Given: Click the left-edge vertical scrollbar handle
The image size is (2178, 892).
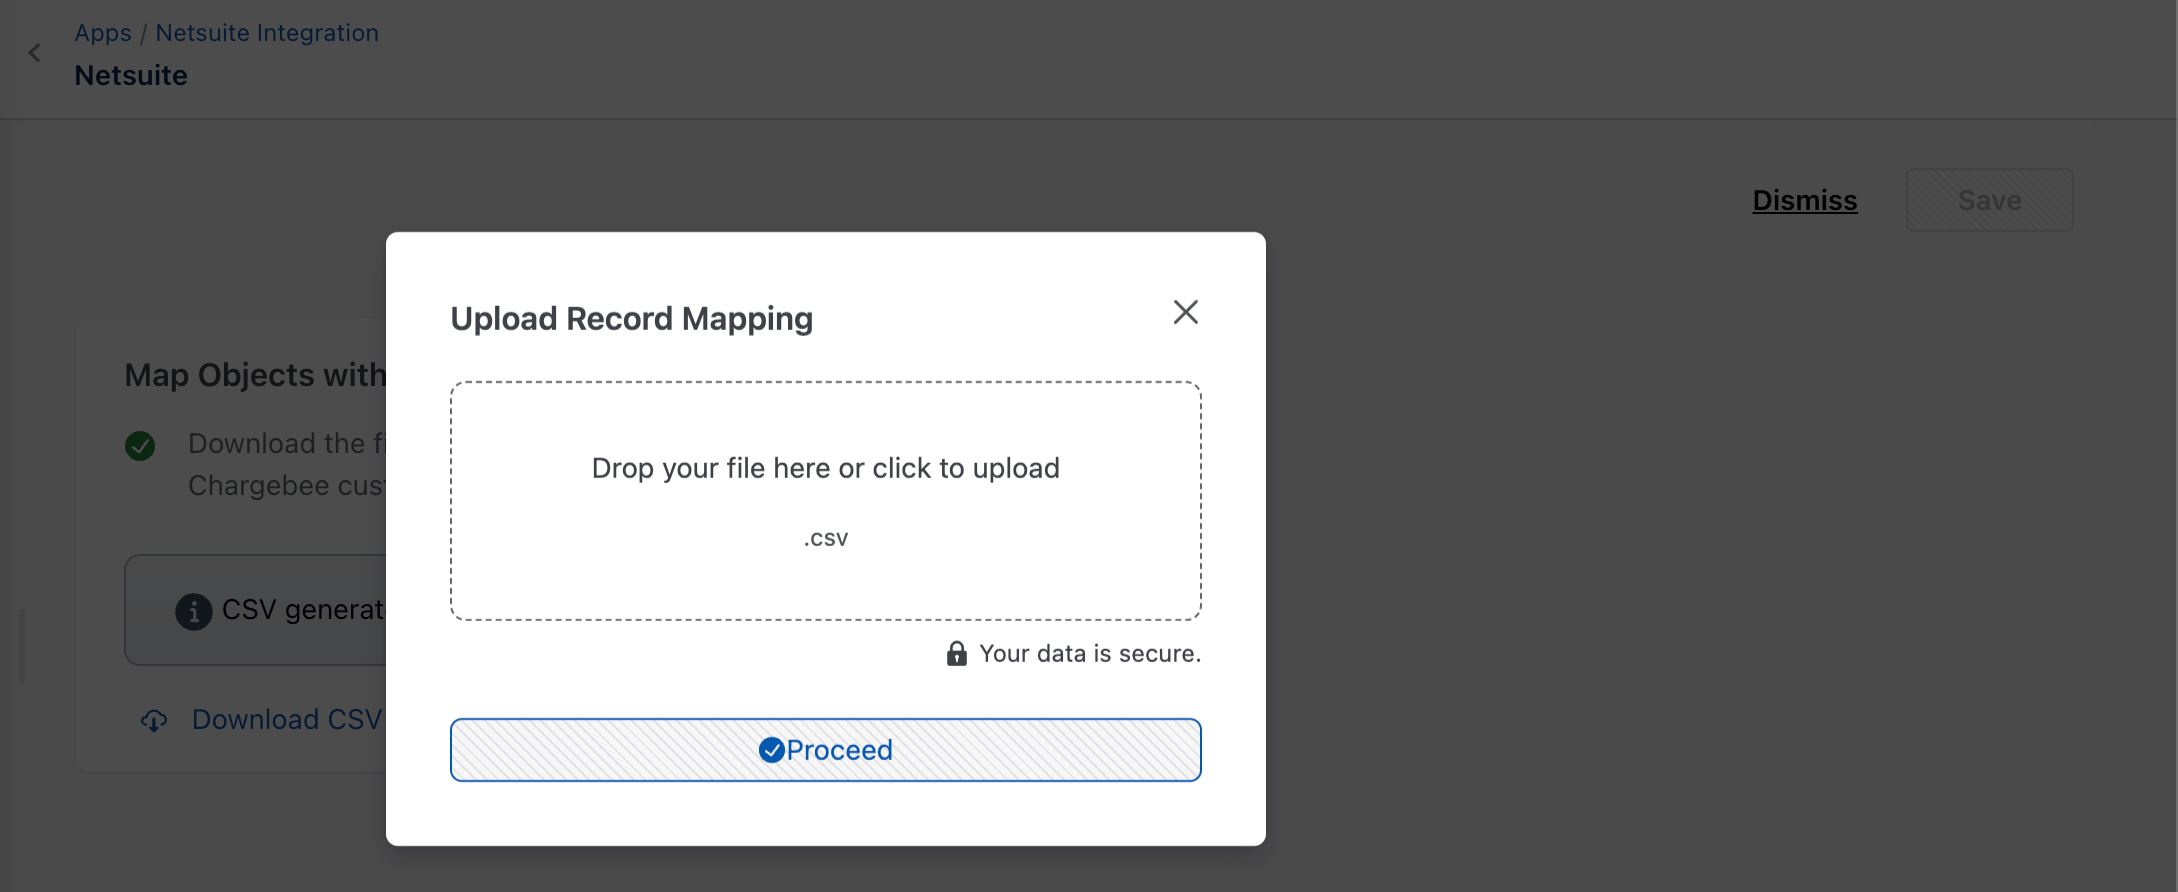Looking at the screenshot, I should [x=22, y=646].
